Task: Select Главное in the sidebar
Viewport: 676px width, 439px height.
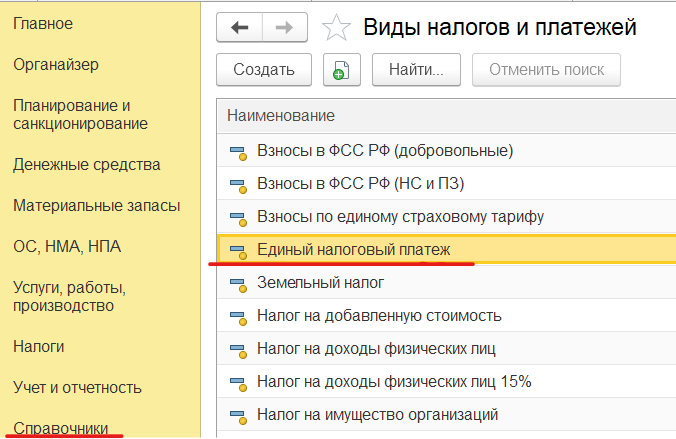Action: pos(43,23)
